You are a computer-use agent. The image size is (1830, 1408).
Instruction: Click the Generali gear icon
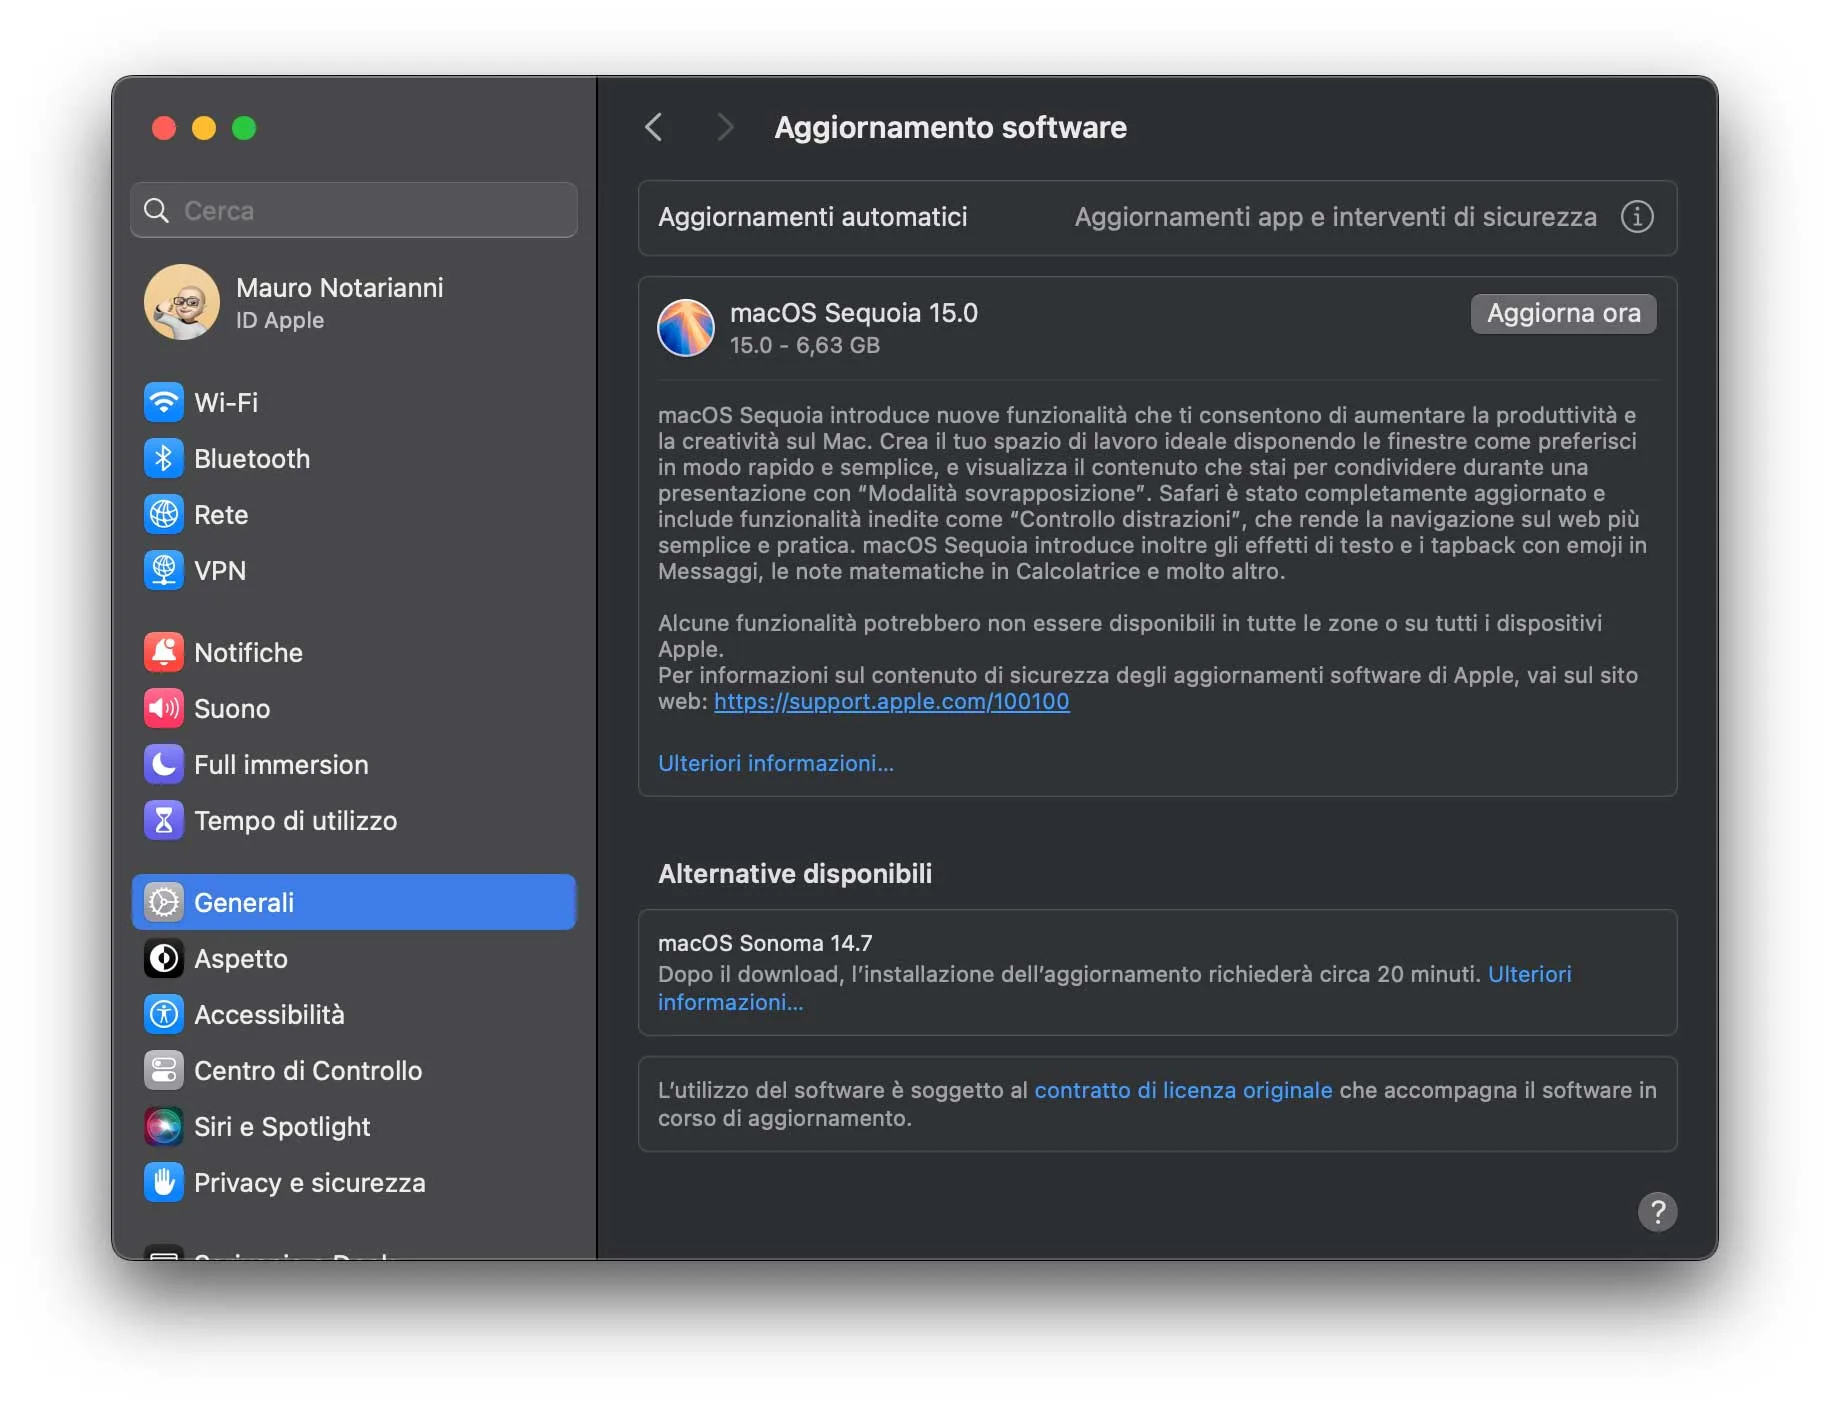(164, 902)
